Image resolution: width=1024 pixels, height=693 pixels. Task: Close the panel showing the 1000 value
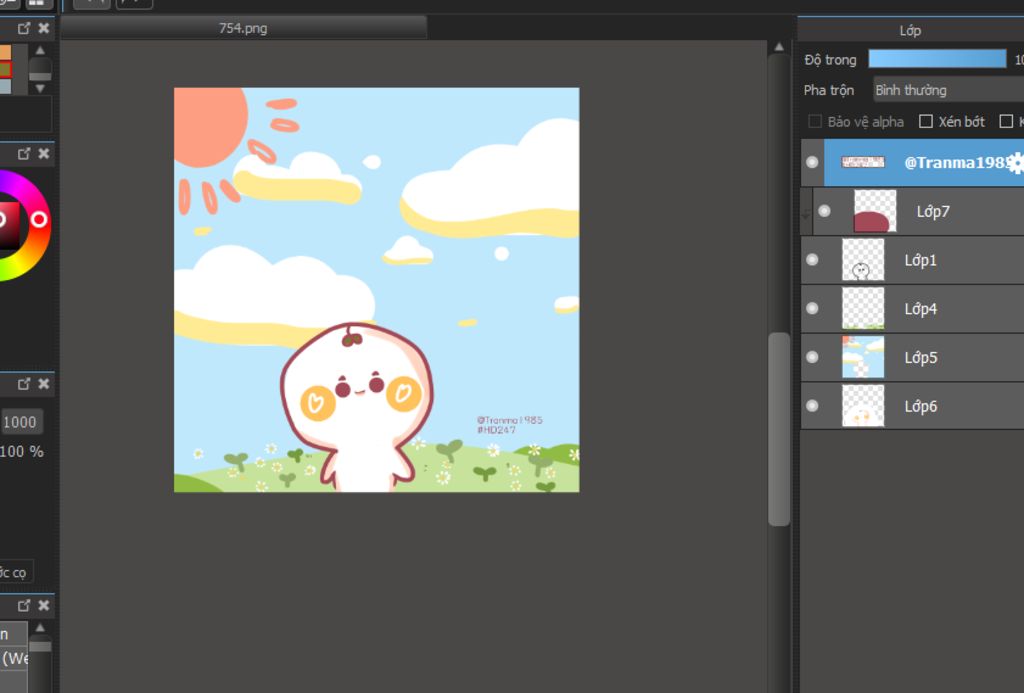pyautogui.click(x=44, y=383)
